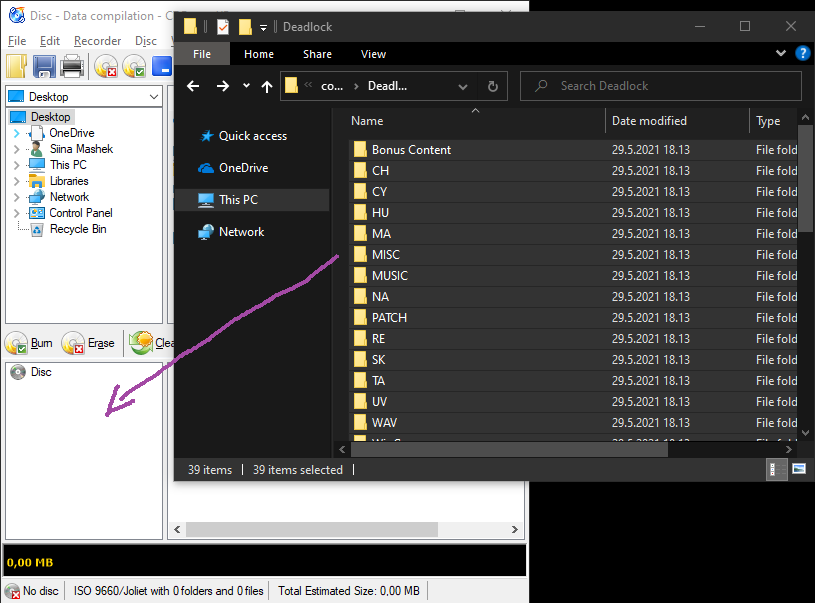Expand the Libraries tree node

tap(17, 181)
